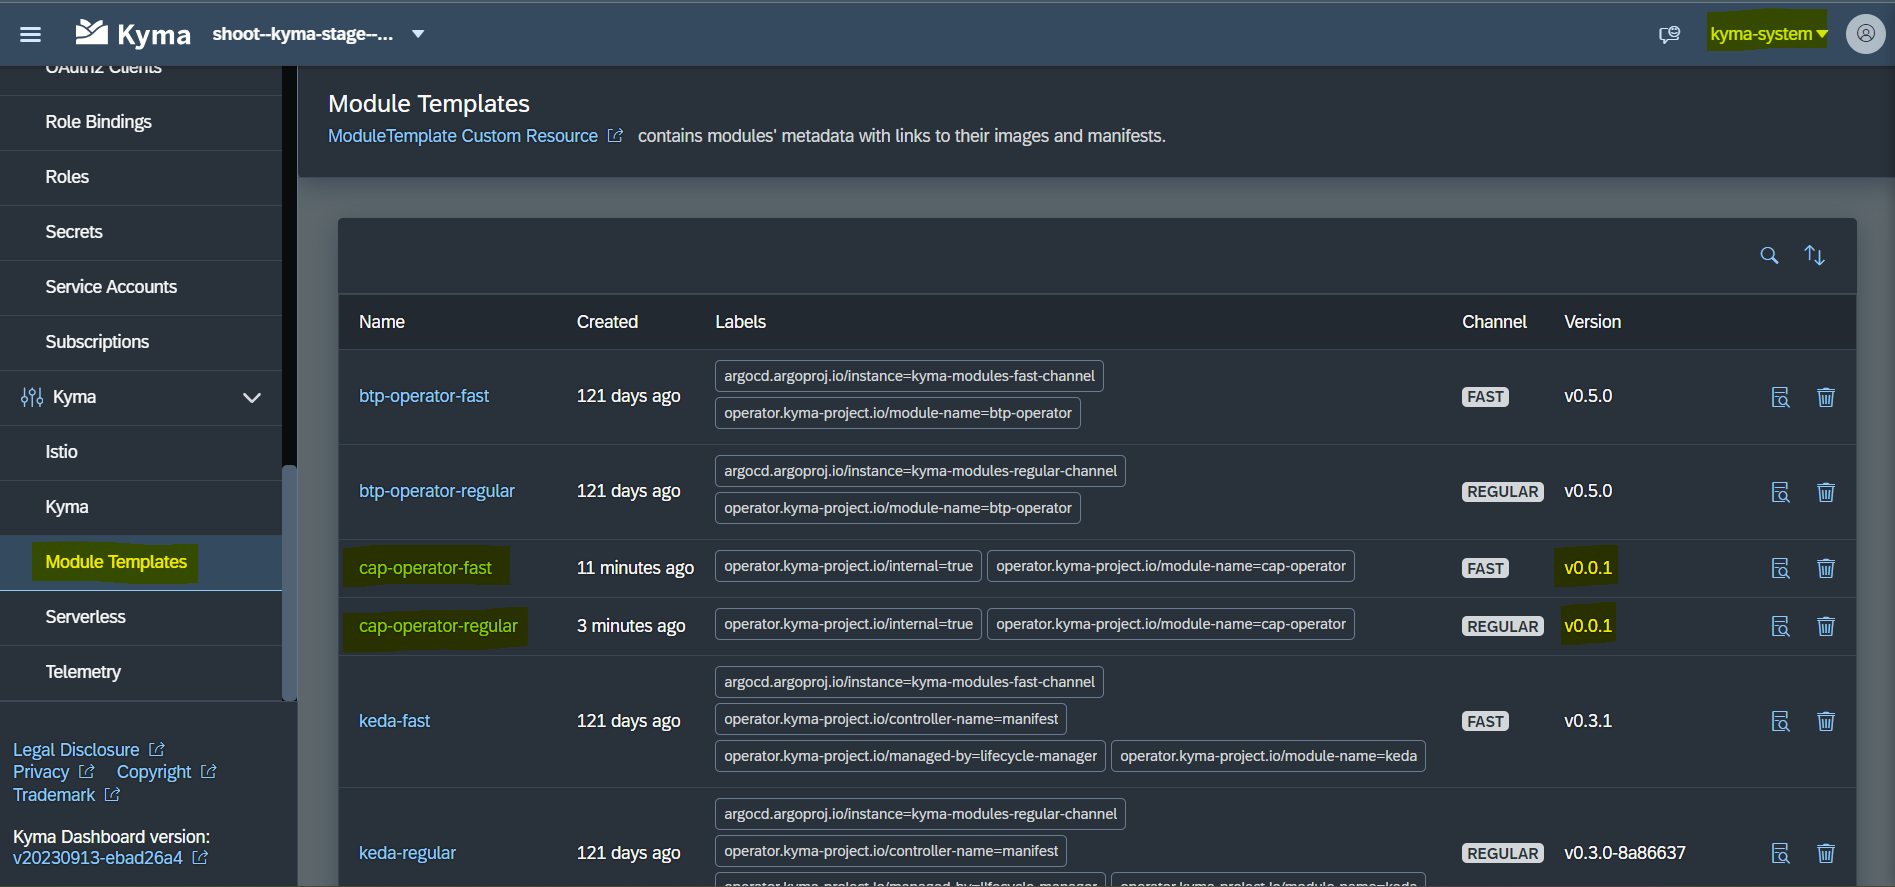Open the feedback chat icon

tap(1669, 34)
